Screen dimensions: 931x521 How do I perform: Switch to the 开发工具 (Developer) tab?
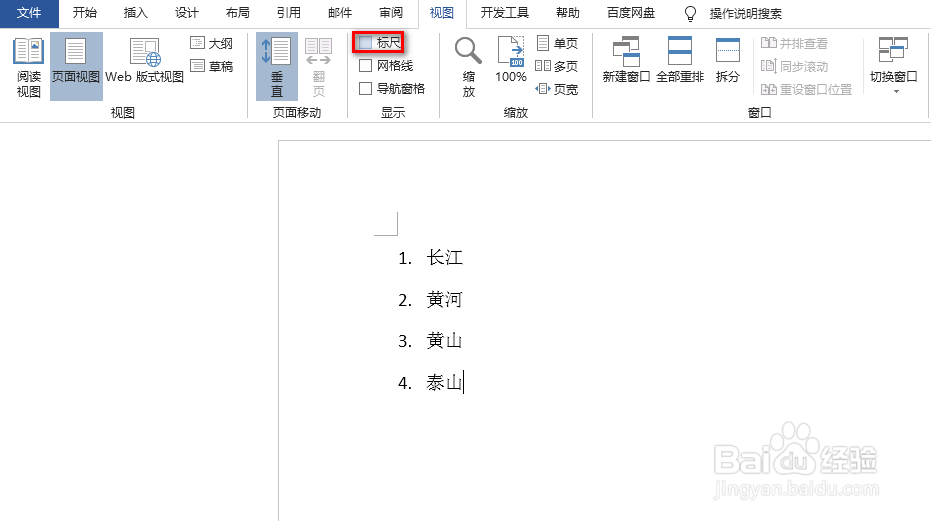point(505,13)
